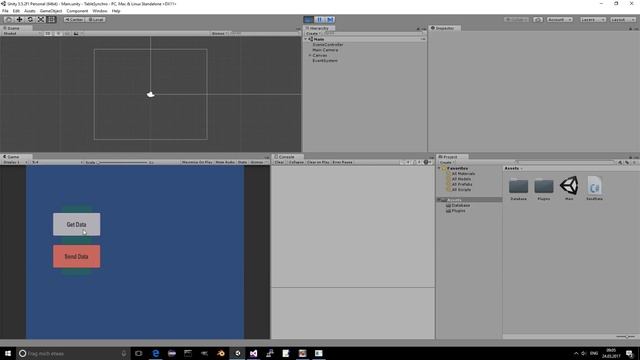Toggle scene audio button
640x360 pixels.
(67, 33)
